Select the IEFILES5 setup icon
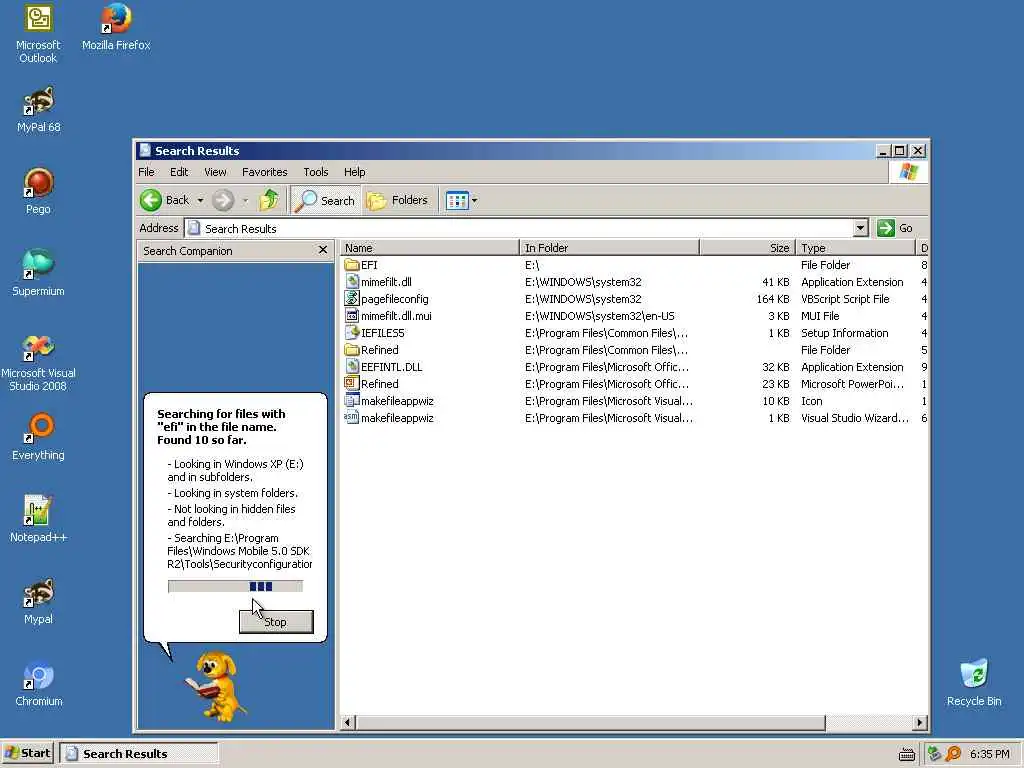Screen dimensions: 1024x768 tap(352, 332)
